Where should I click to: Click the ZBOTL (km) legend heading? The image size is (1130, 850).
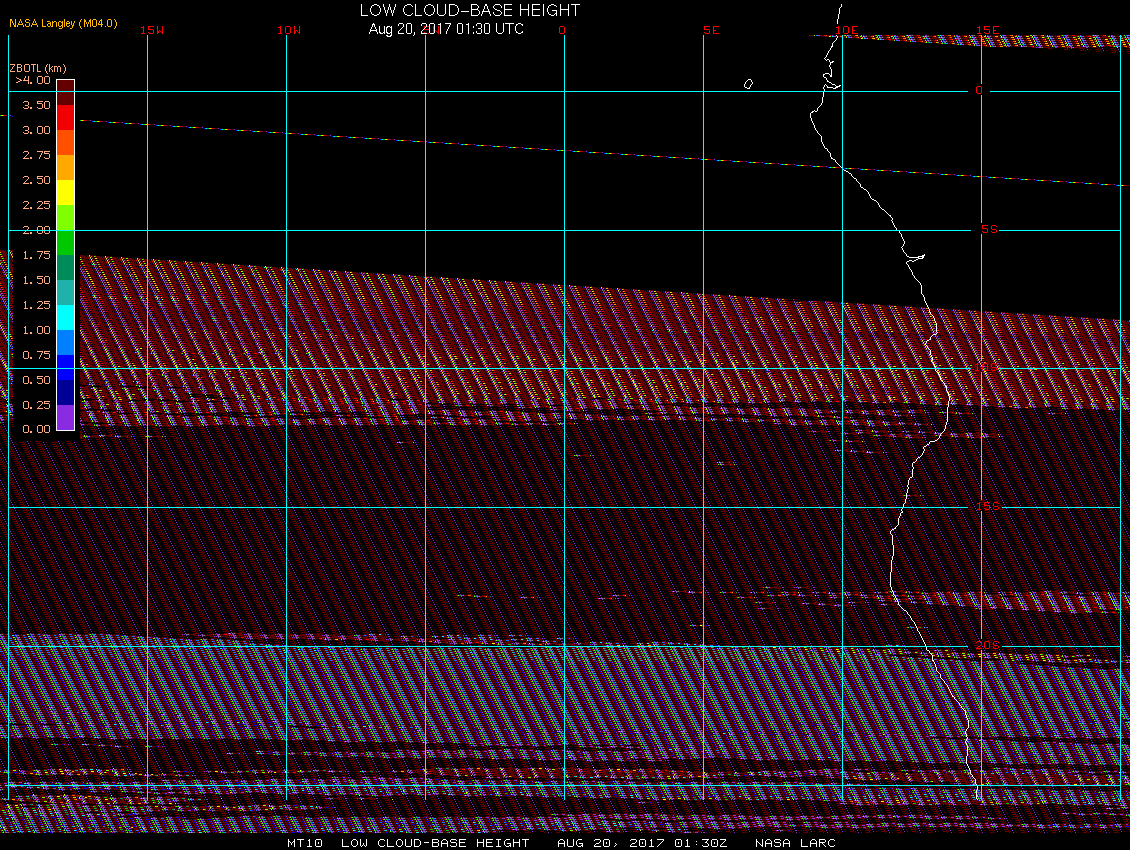point(37,68)
